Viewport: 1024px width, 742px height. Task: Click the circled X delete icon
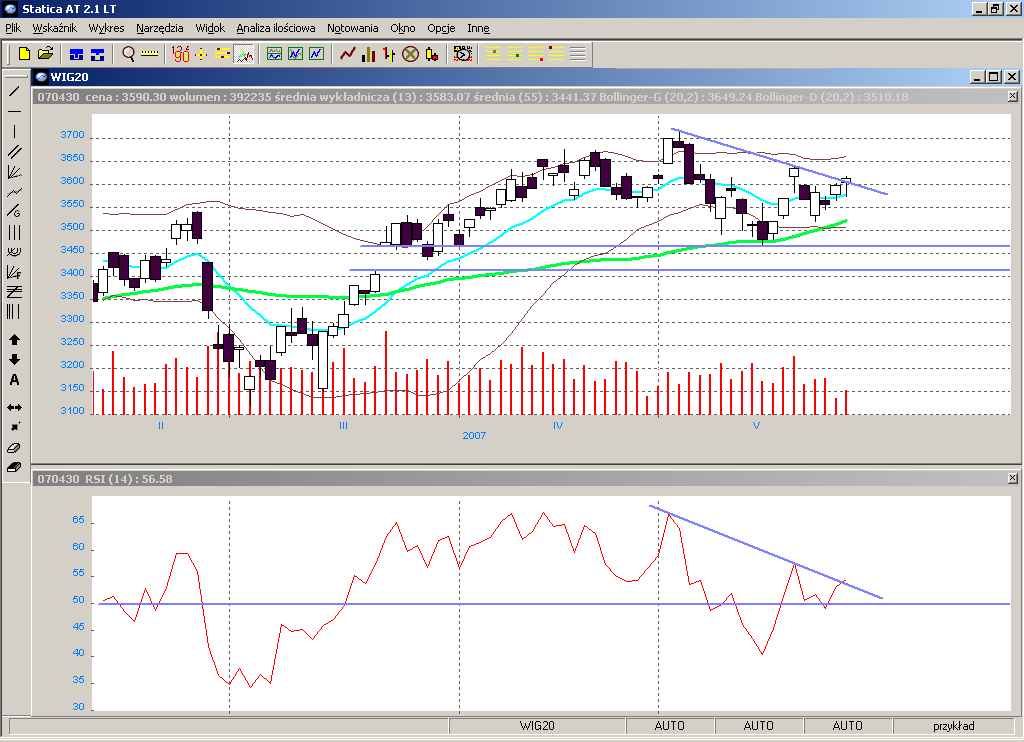[x=410, y=54]
